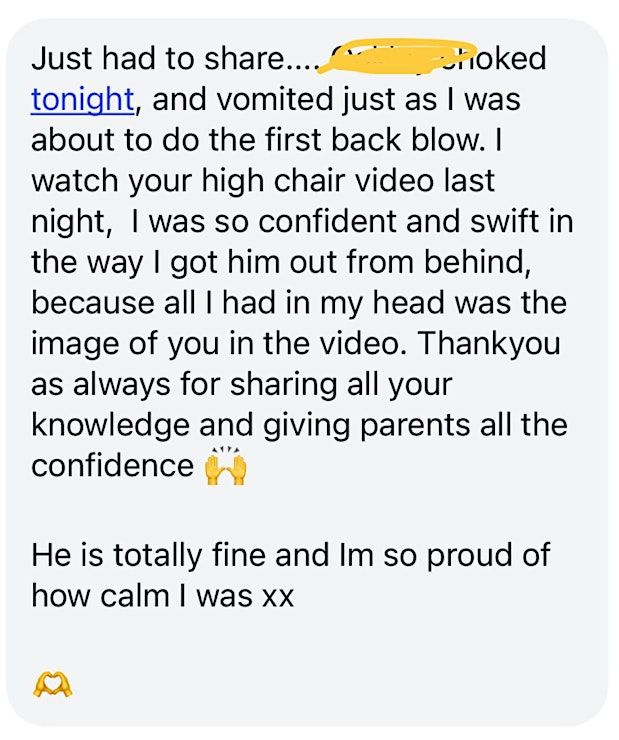Click the heart hands emoji below message
Viewport: 619px width, 740px height.
click(x=53, y=684)
